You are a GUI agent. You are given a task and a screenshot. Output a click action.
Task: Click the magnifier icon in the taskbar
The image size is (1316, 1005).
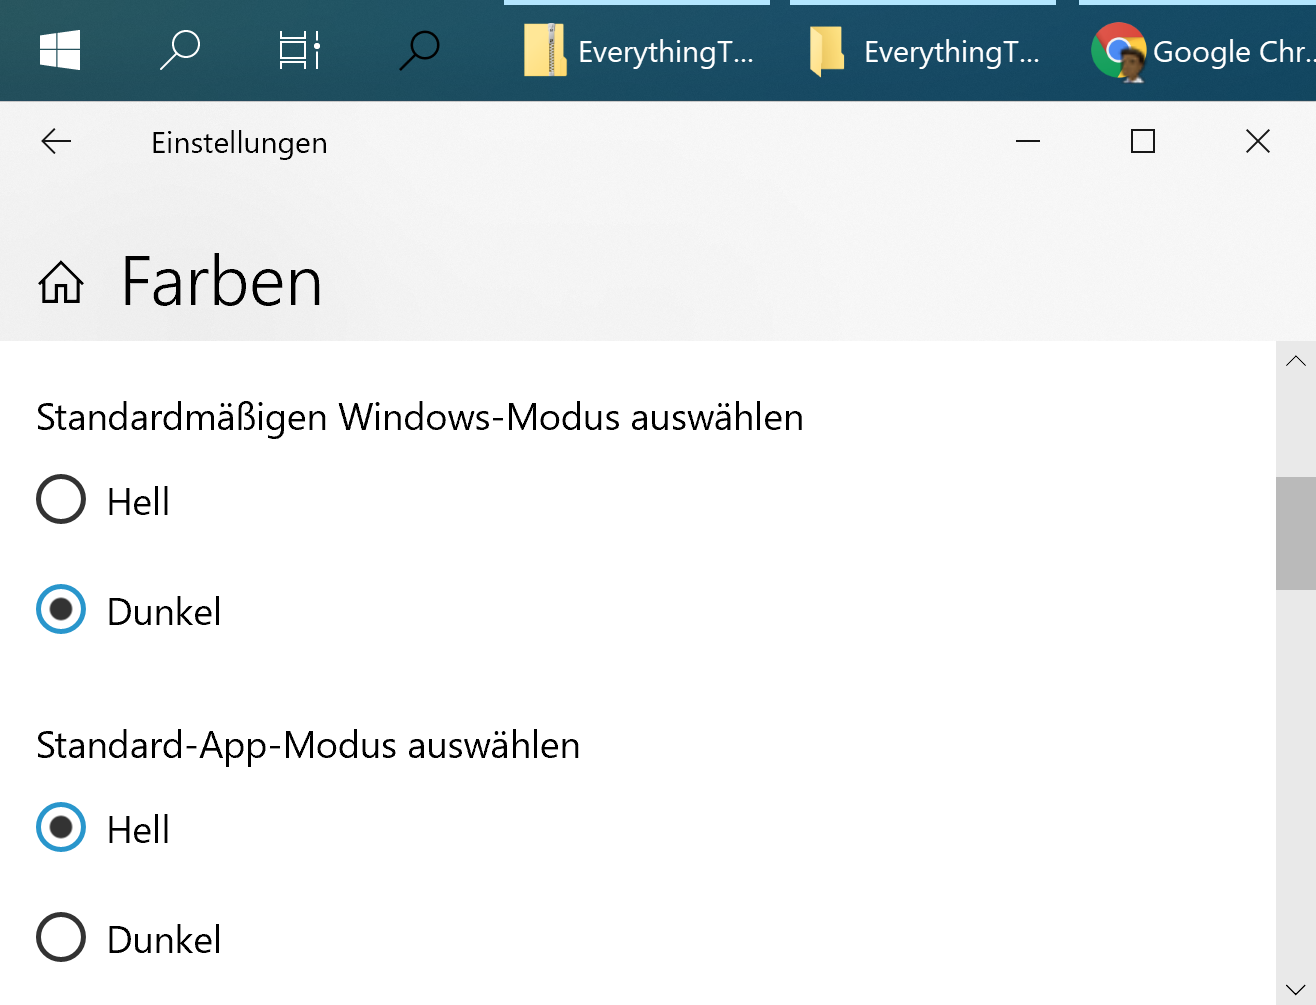coord(420,48)
